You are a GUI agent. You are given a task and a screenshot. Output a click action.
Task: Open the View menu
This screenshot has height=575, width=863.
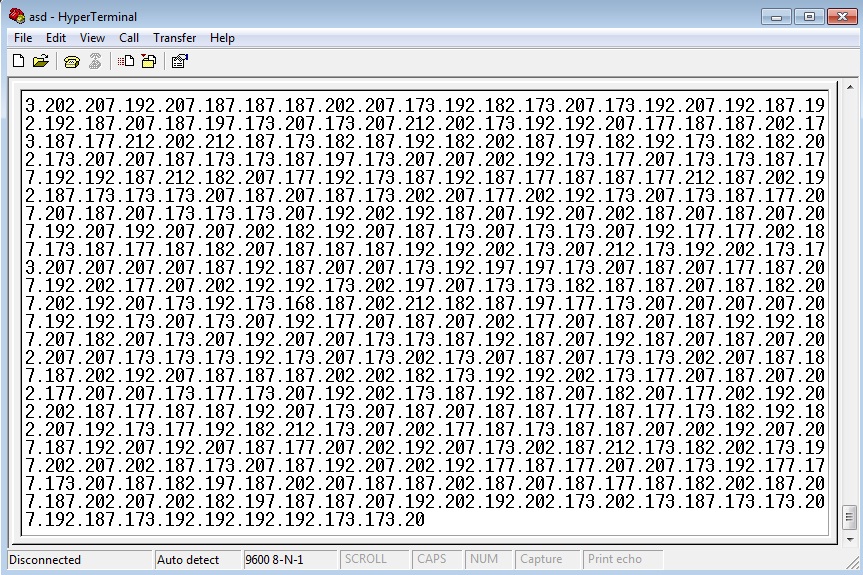coord(92,38)
